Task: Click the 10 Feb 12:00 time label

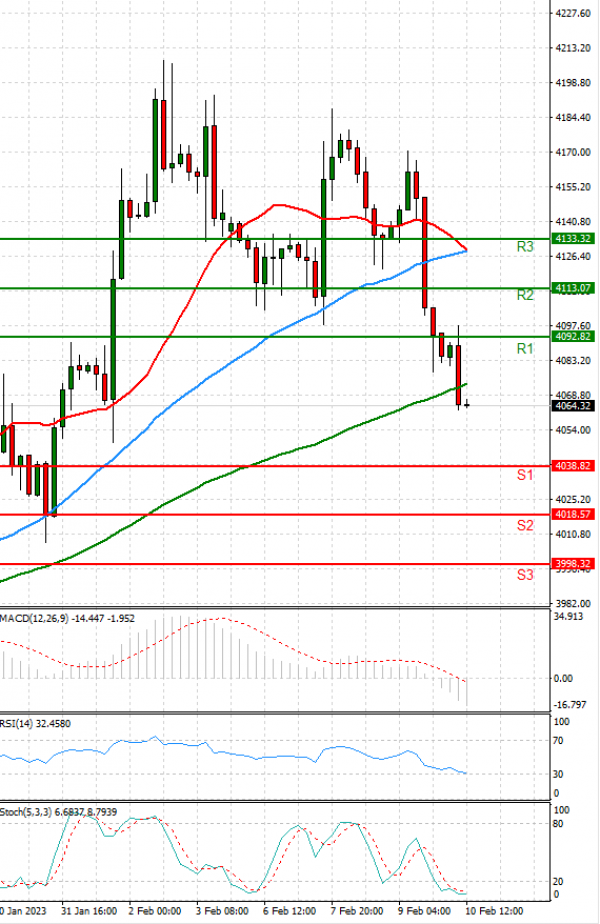Action: coord(494,911)
